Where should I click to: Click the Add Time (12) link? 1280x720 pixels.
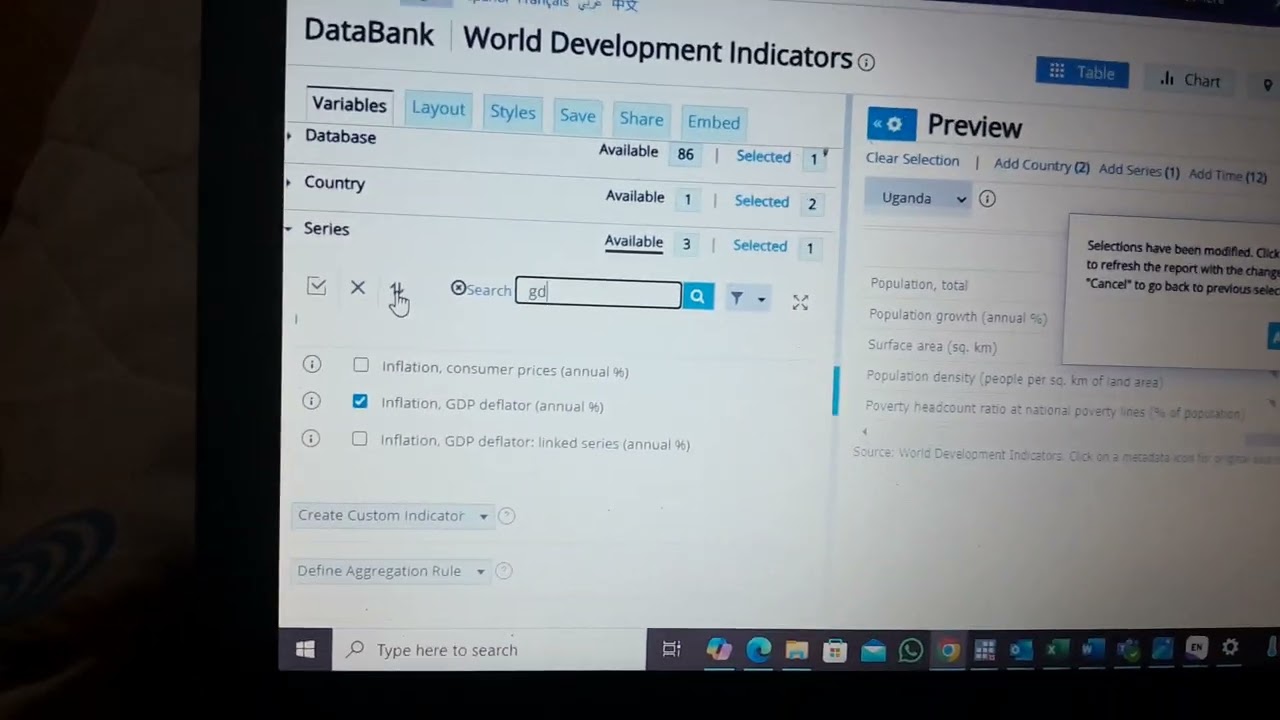tap(1228, 175)
